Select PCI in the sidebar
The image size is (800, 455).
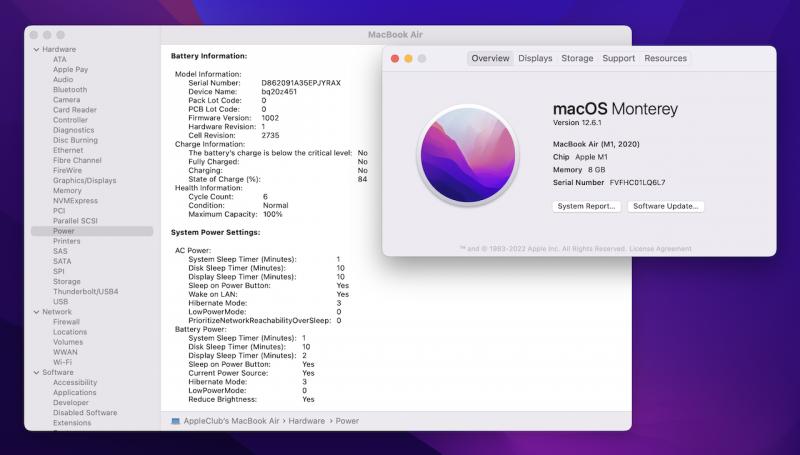pos(59,211)
